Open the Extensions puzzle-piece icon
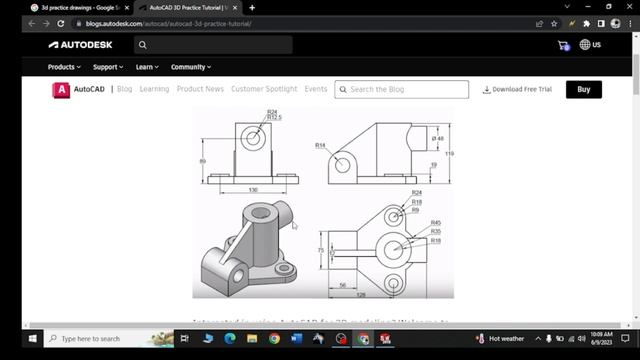The width and height of the screenshot is (640, 360). tap(587, 24)
